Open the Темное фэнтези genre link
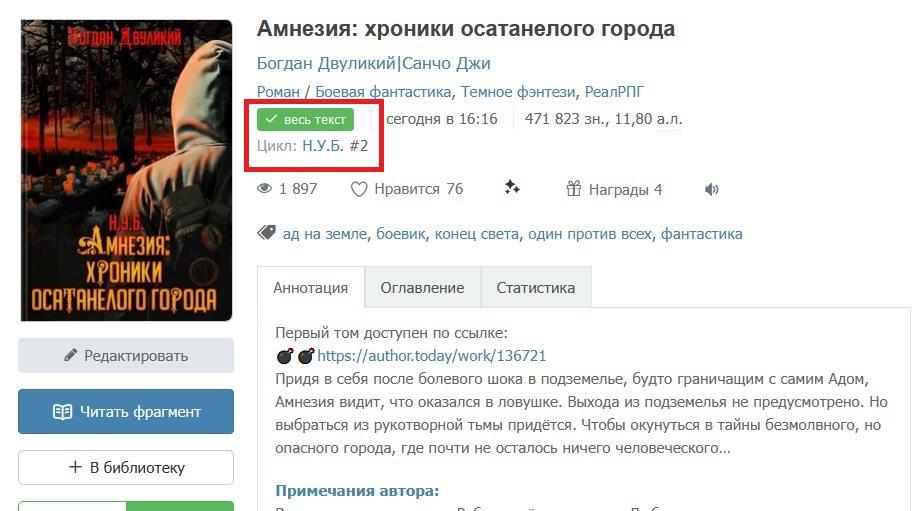 pyautogui.click(x=518, y=92)
